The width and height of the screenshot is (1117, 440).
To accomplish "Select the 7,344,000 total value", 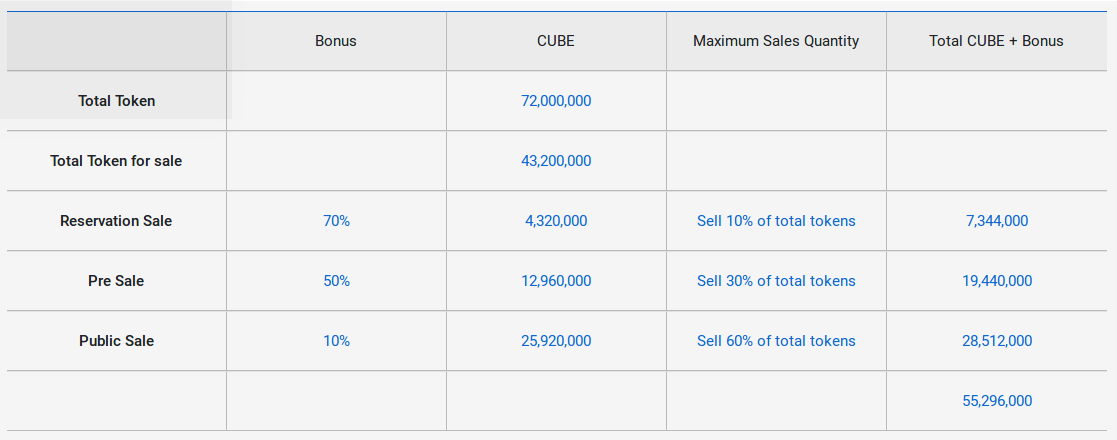I will point(997,221).
